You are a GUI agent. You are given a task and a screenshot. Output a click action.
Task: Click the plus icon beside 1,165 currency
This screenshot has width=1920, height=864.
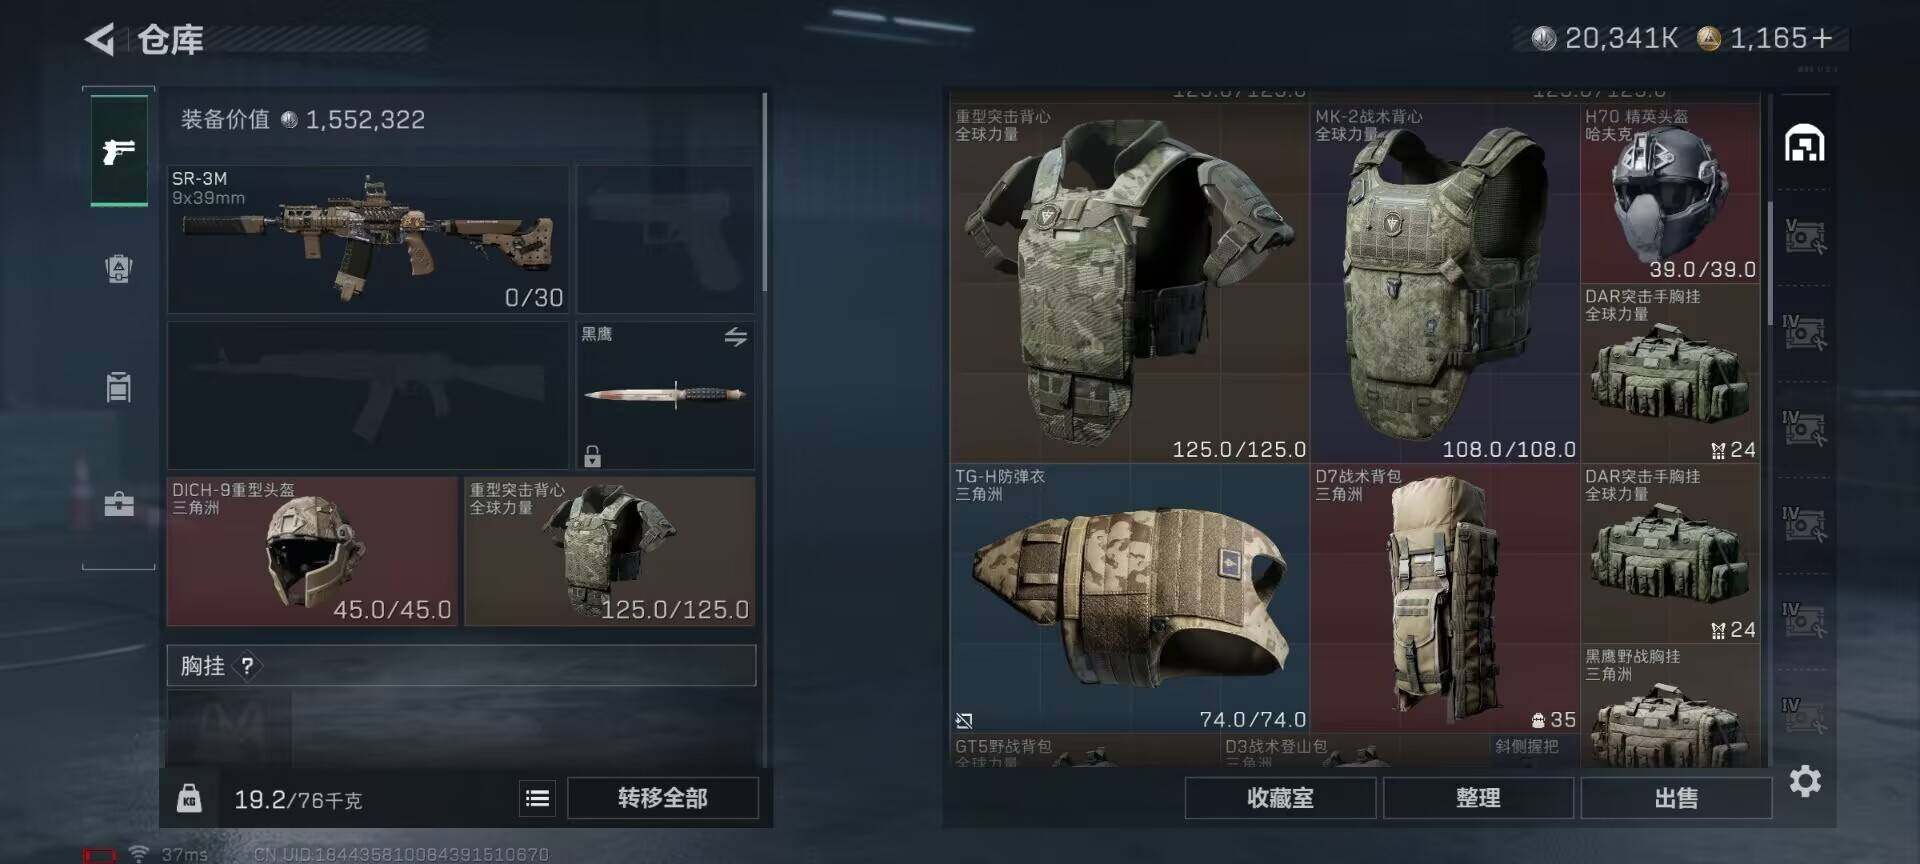click(x=1822, y=38)
